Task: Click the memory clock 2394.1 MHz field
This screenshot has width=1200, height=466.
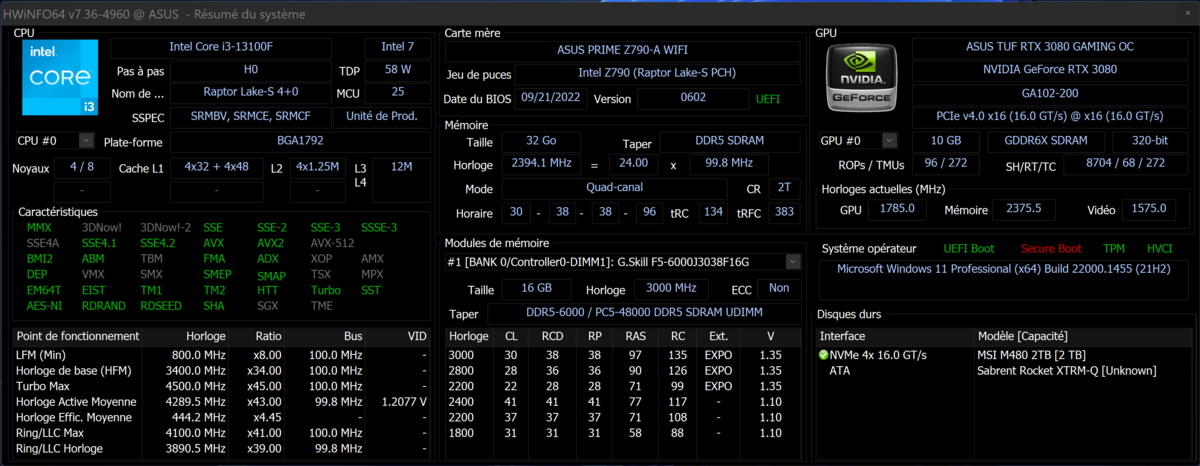Action: pyautogui.click(x=541, y=163)
